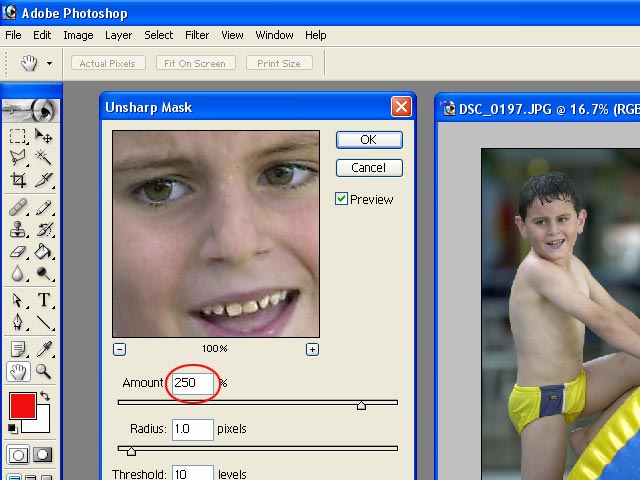Select the Pen tool
Image resolution: width=640 pixels, height=480 pixels.
pyautogui.click(x=18, y=322)
